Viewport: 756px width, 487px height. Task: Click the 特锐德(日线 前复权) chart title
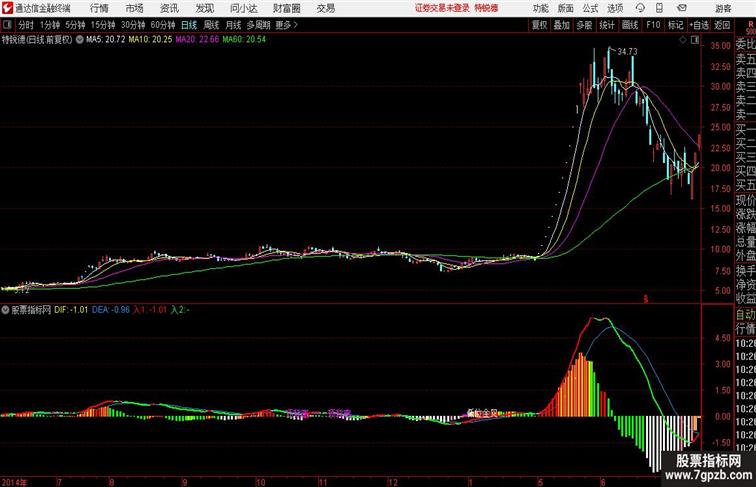37,40
